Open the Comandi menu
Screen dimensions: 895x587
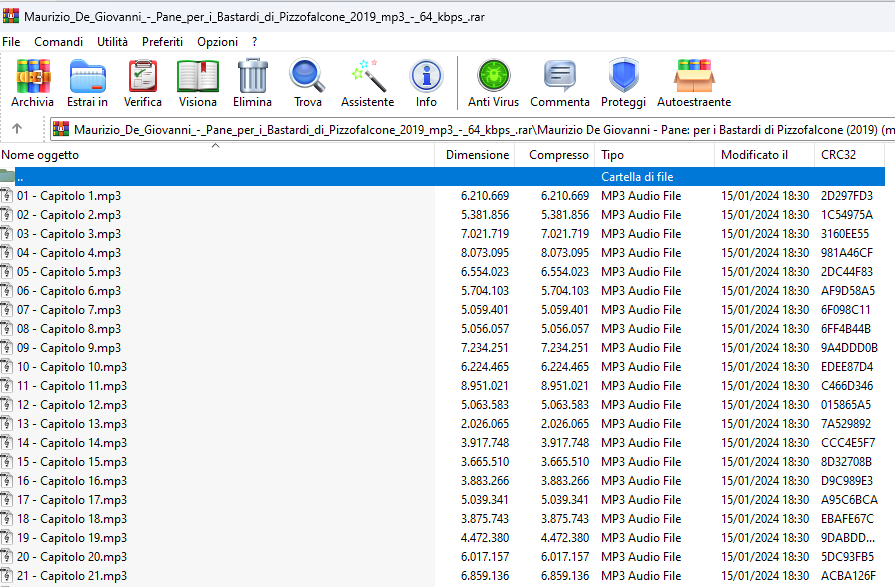[x=58, y=42]
